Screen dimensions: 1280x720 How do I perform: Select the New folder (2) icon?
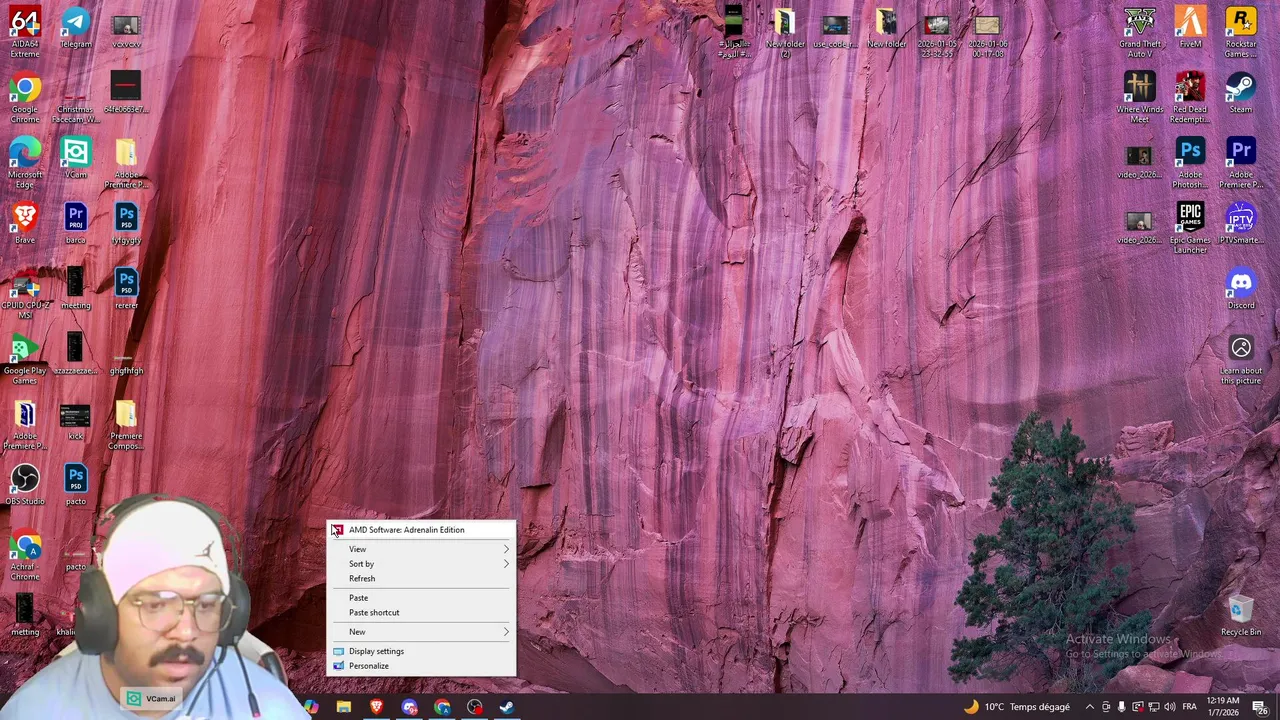pos(785,32)
